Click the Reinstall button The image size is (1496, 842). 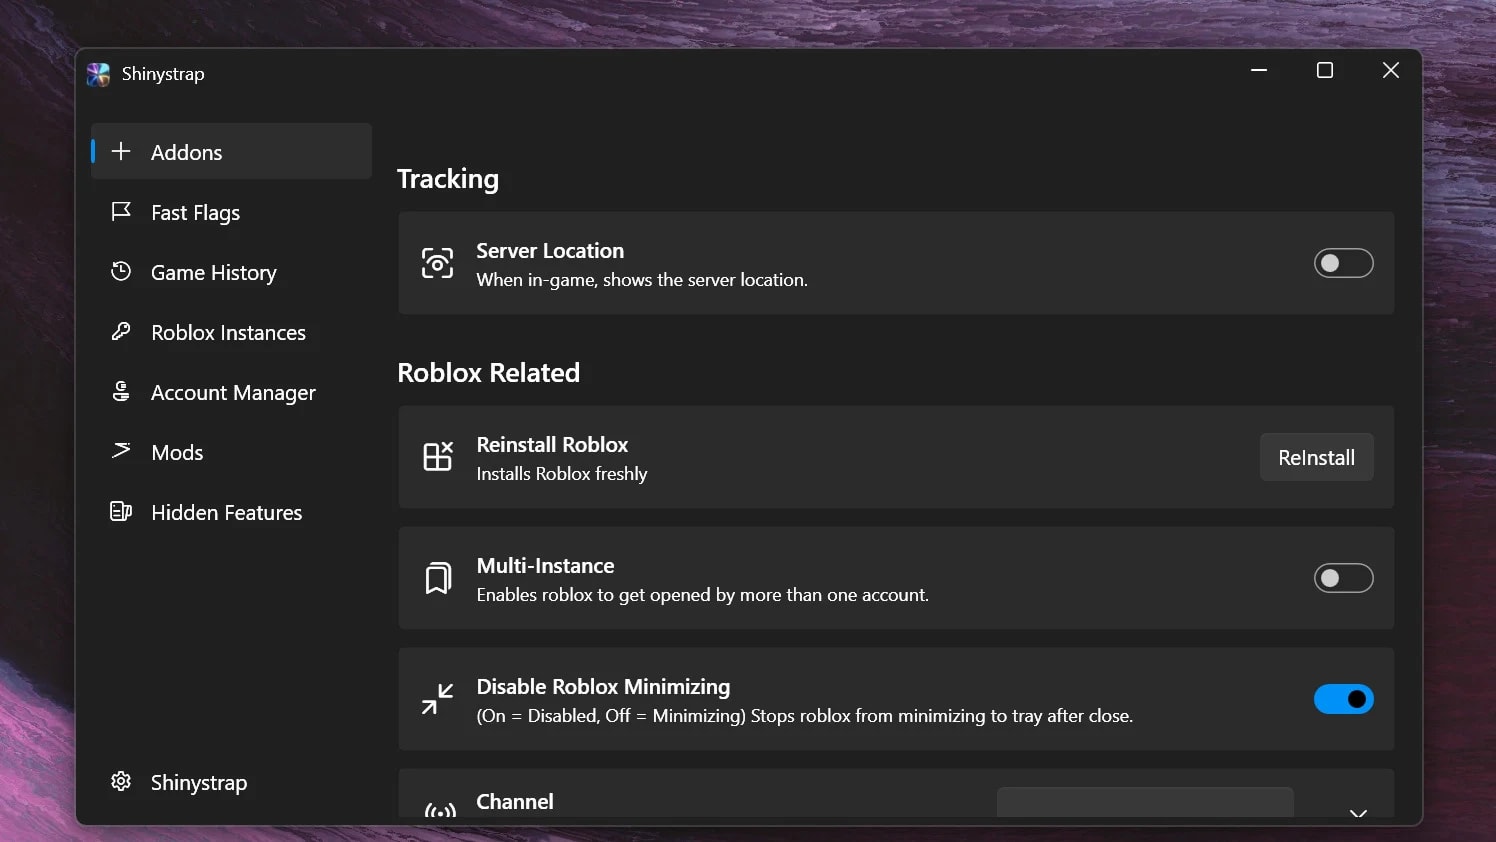click(1316, 457)
